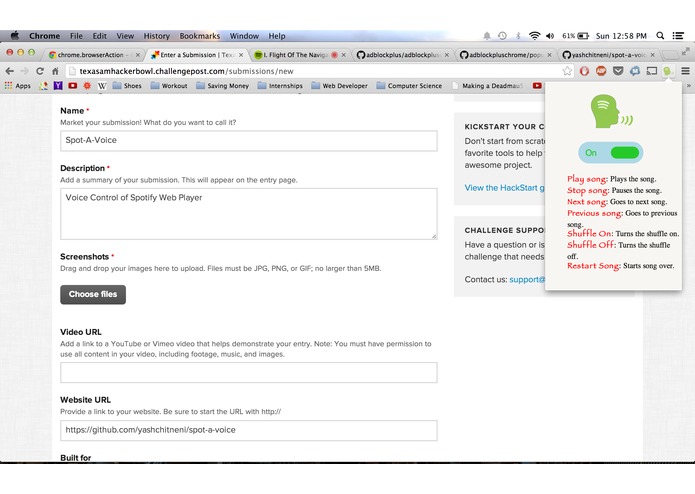
Task: Open the Wikipedia bookmark icon
Action: coord(102,86)
